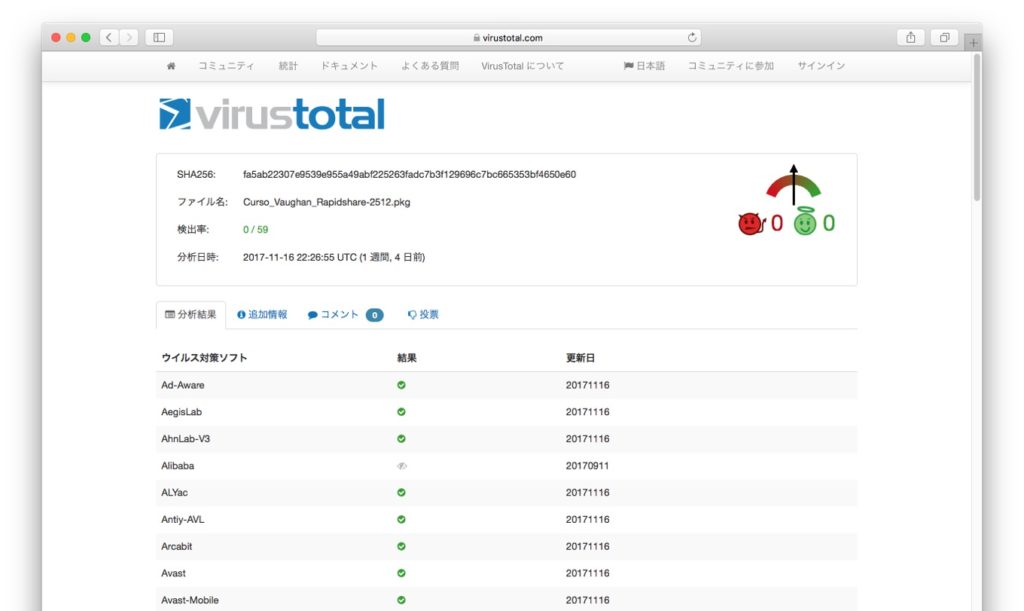Click Safari's share icon
The image size is (1024, 611).
(x=911, y=37)
